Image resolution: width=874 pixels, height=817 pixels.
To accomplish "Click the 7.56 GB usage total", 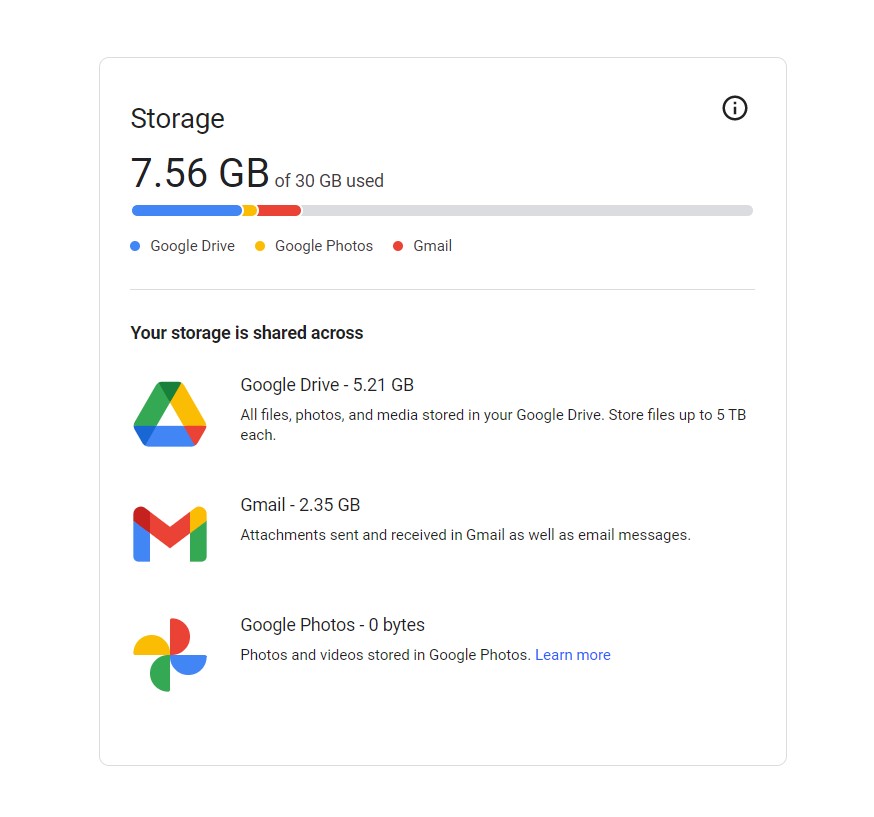I will [200, 174].
